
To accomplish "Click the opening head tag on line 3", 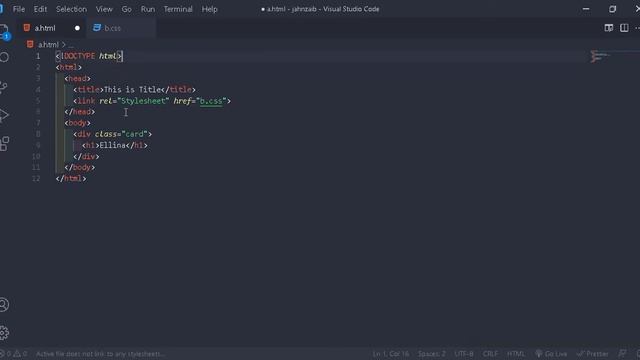I will (x=78, y=78).
